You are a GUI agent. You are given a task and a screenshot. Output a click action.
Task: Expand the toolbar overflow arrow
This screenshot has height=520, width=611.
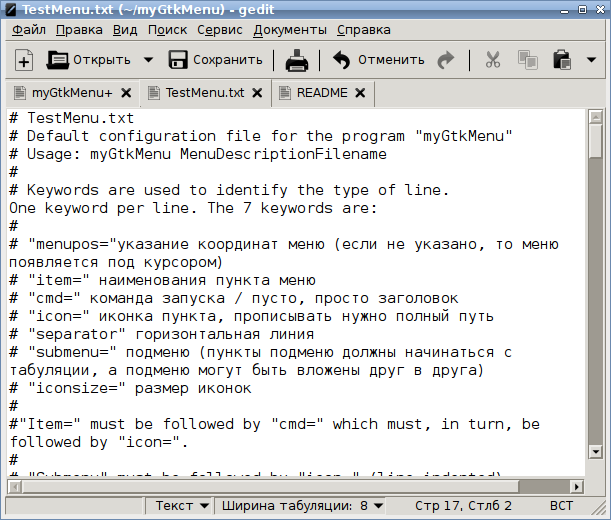click(592, 60)
